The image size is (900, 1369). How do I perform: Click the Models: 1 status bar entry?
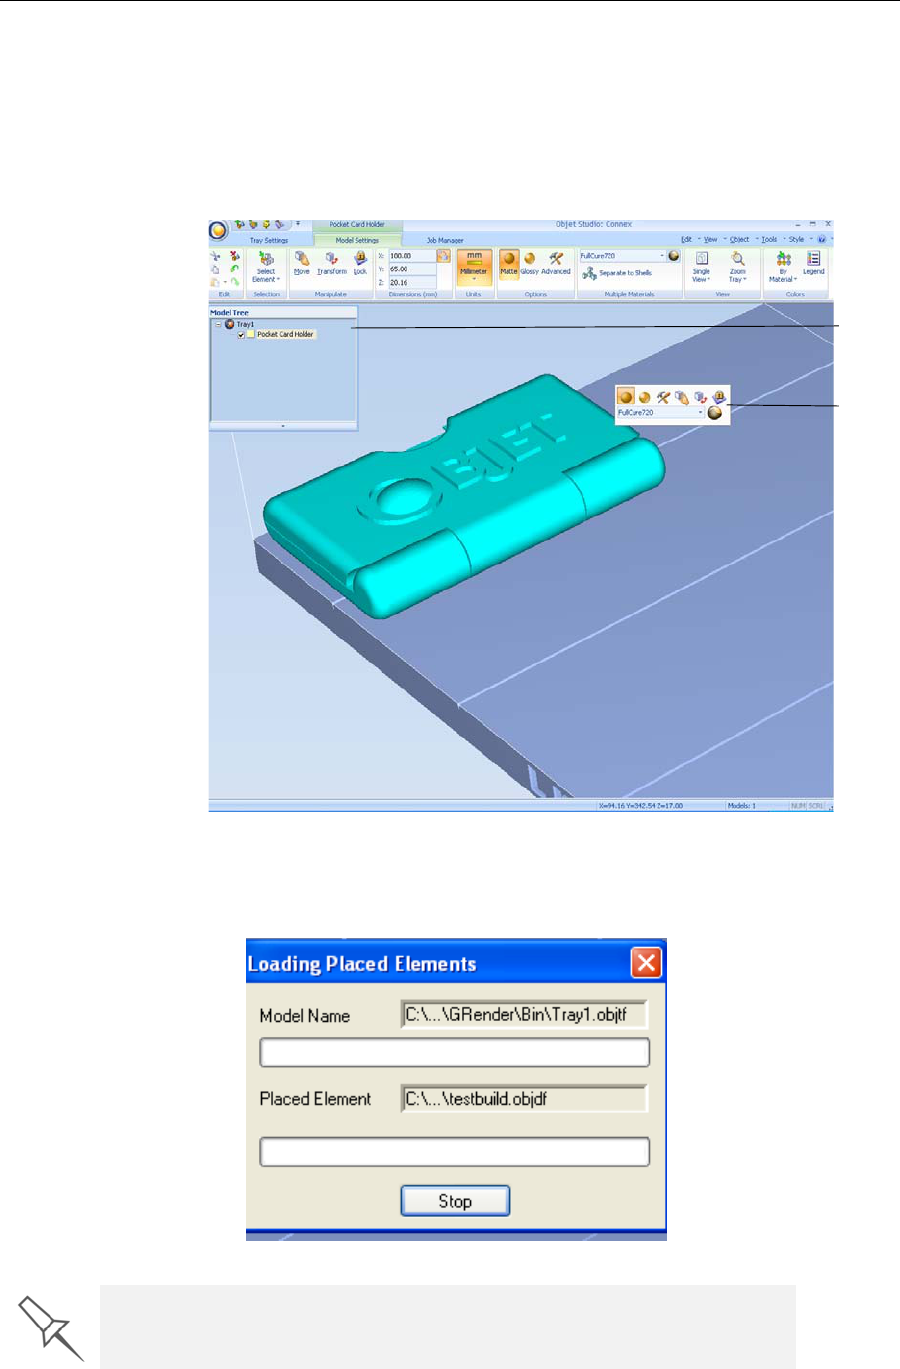[741, 806]
